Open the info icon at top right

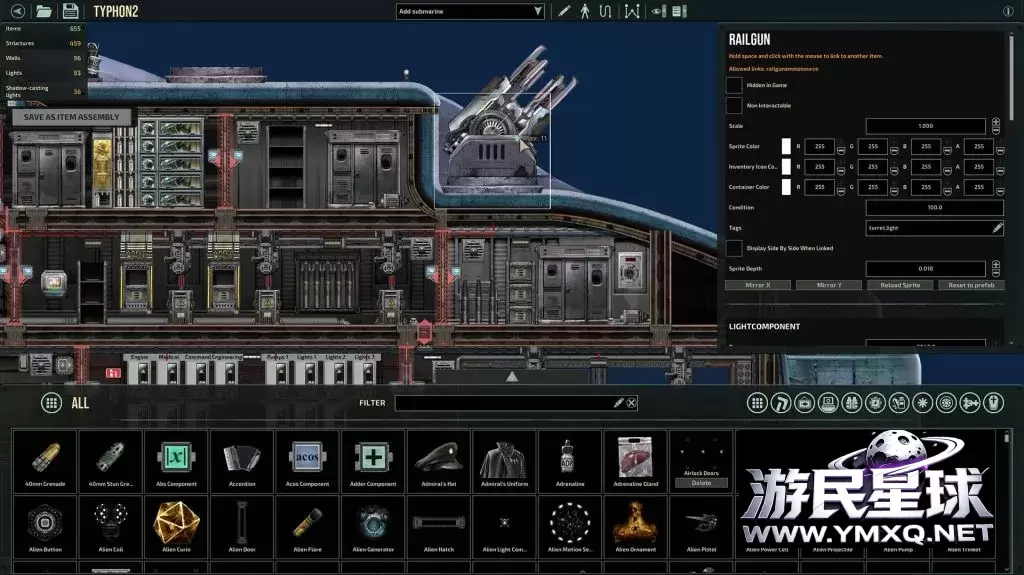coord(1008,11)
